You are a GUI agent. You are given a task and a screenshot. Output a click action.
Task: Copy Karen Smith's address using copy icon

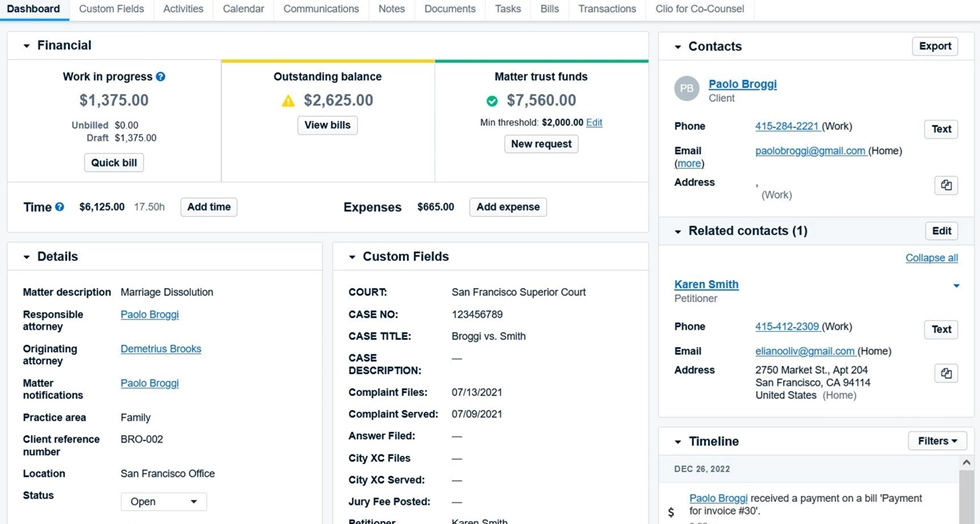coord(945,373)
